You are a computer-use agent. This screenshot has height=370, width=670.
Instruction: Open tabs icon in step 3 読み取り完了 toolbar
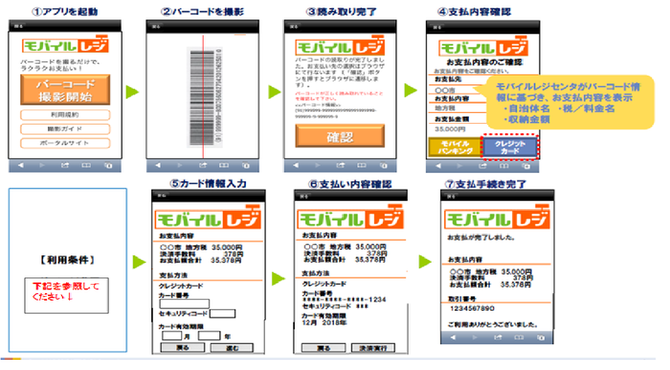(384, 165)
